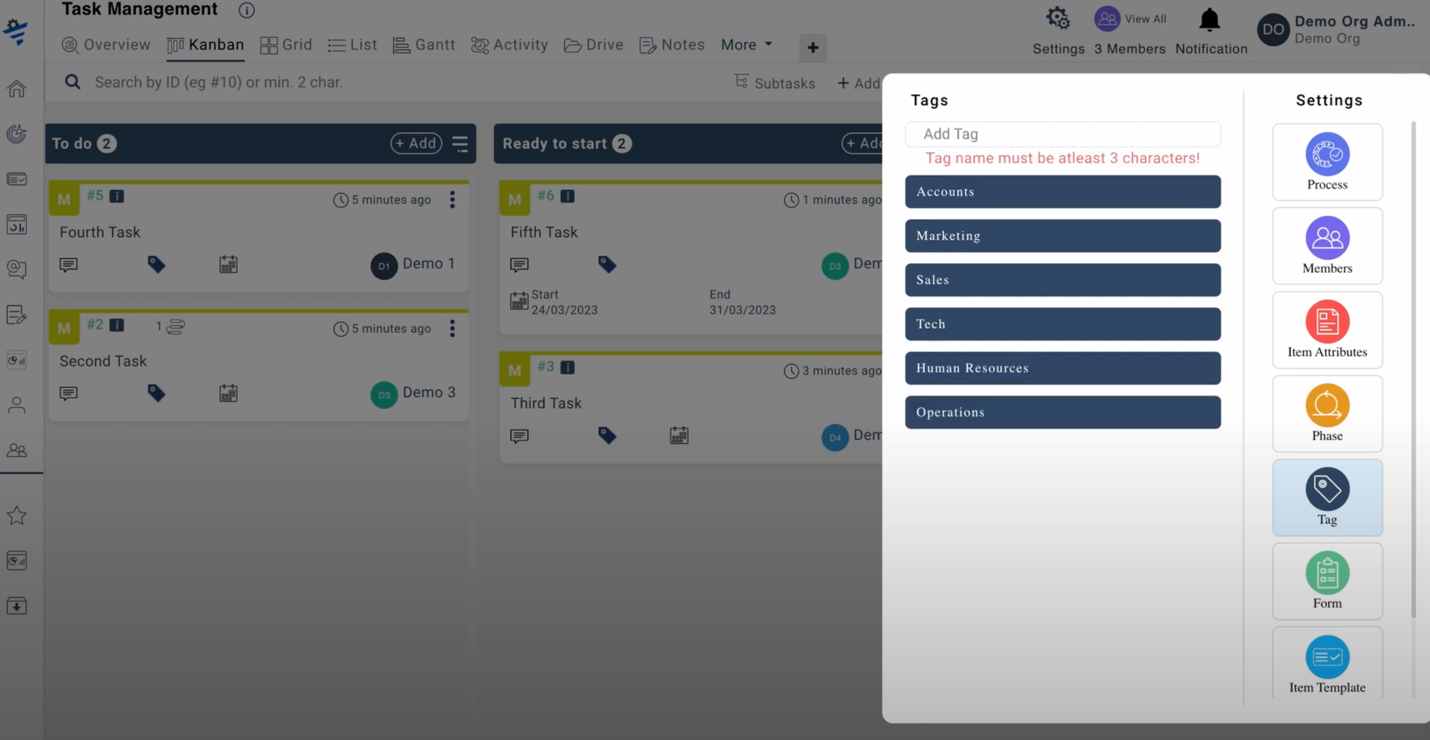This screenshot has width=1430, height=740.
Task: Switch to the Gantt tab
Action: (x=424, y=45)
